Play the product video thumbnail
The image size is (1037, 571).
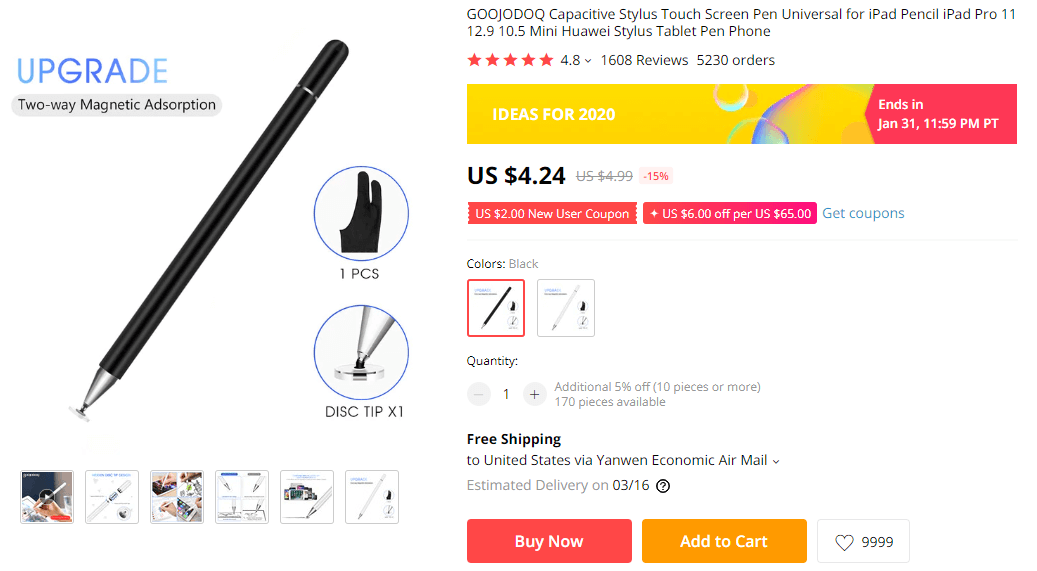point(47,496)
